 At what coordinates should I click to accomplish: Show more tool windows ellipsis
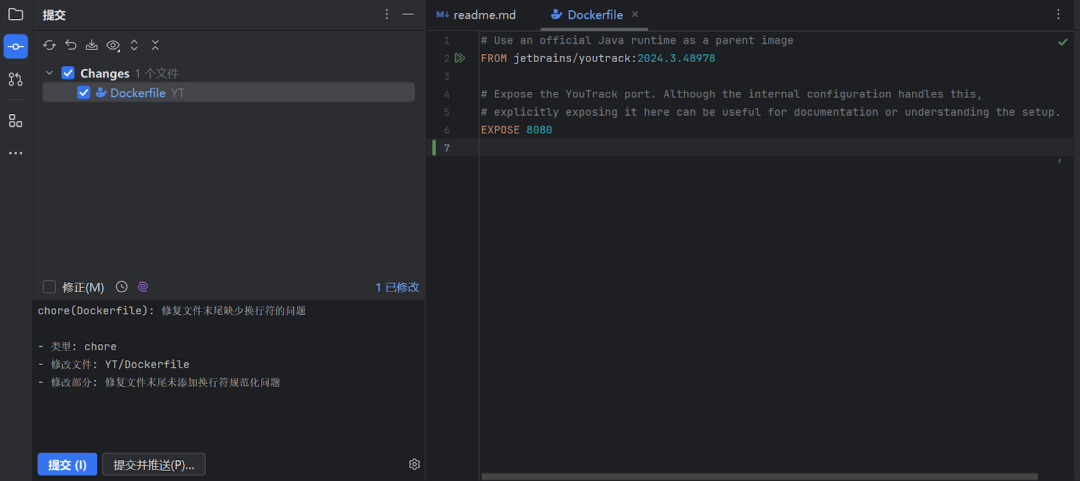tap(15, 153)
